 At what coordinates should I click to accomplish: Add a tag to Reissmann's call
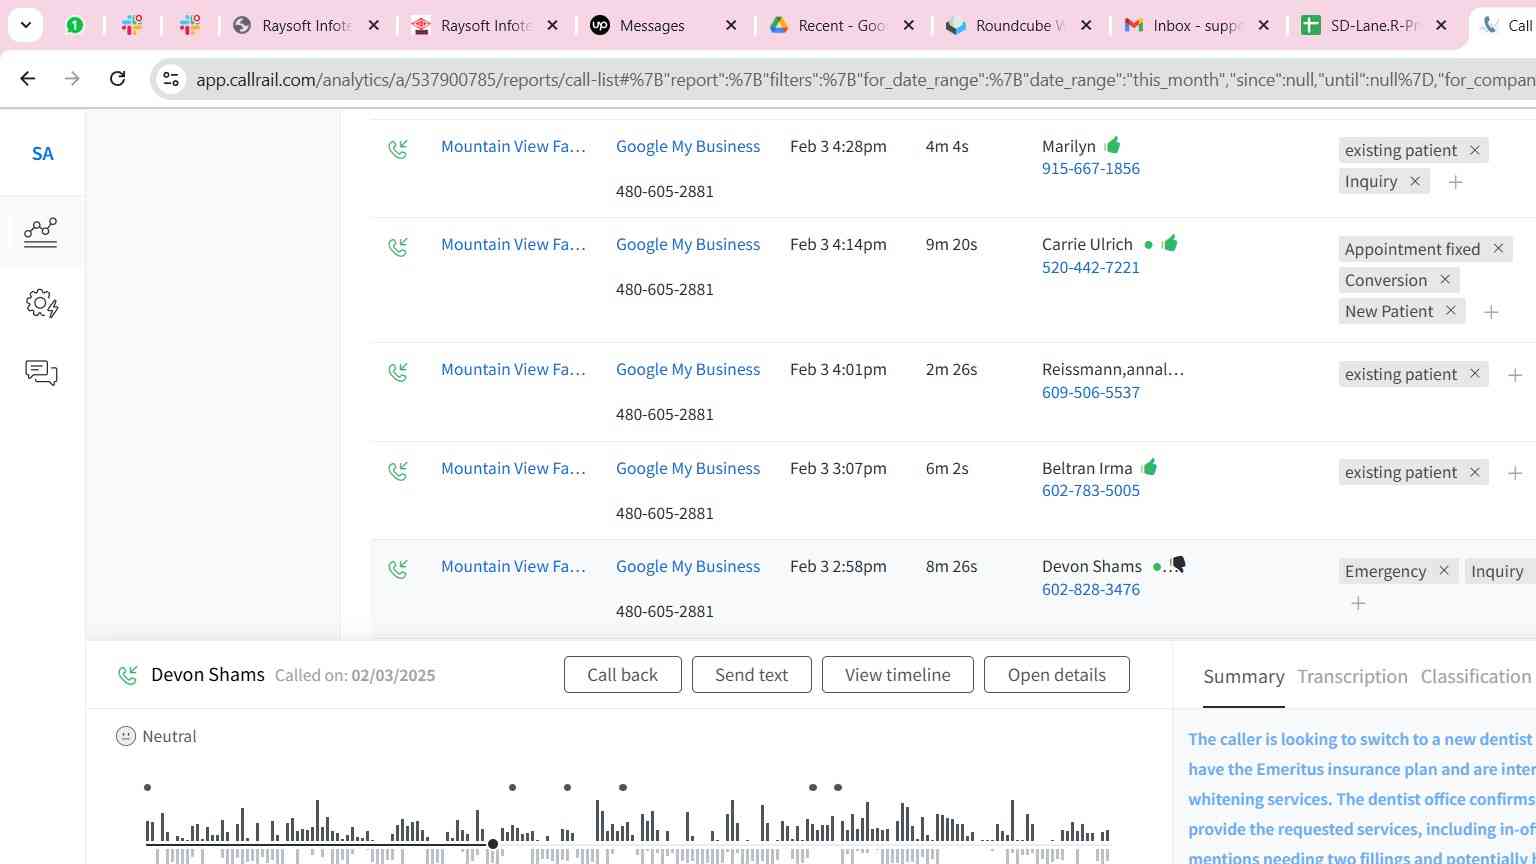tap(1515, 375)
